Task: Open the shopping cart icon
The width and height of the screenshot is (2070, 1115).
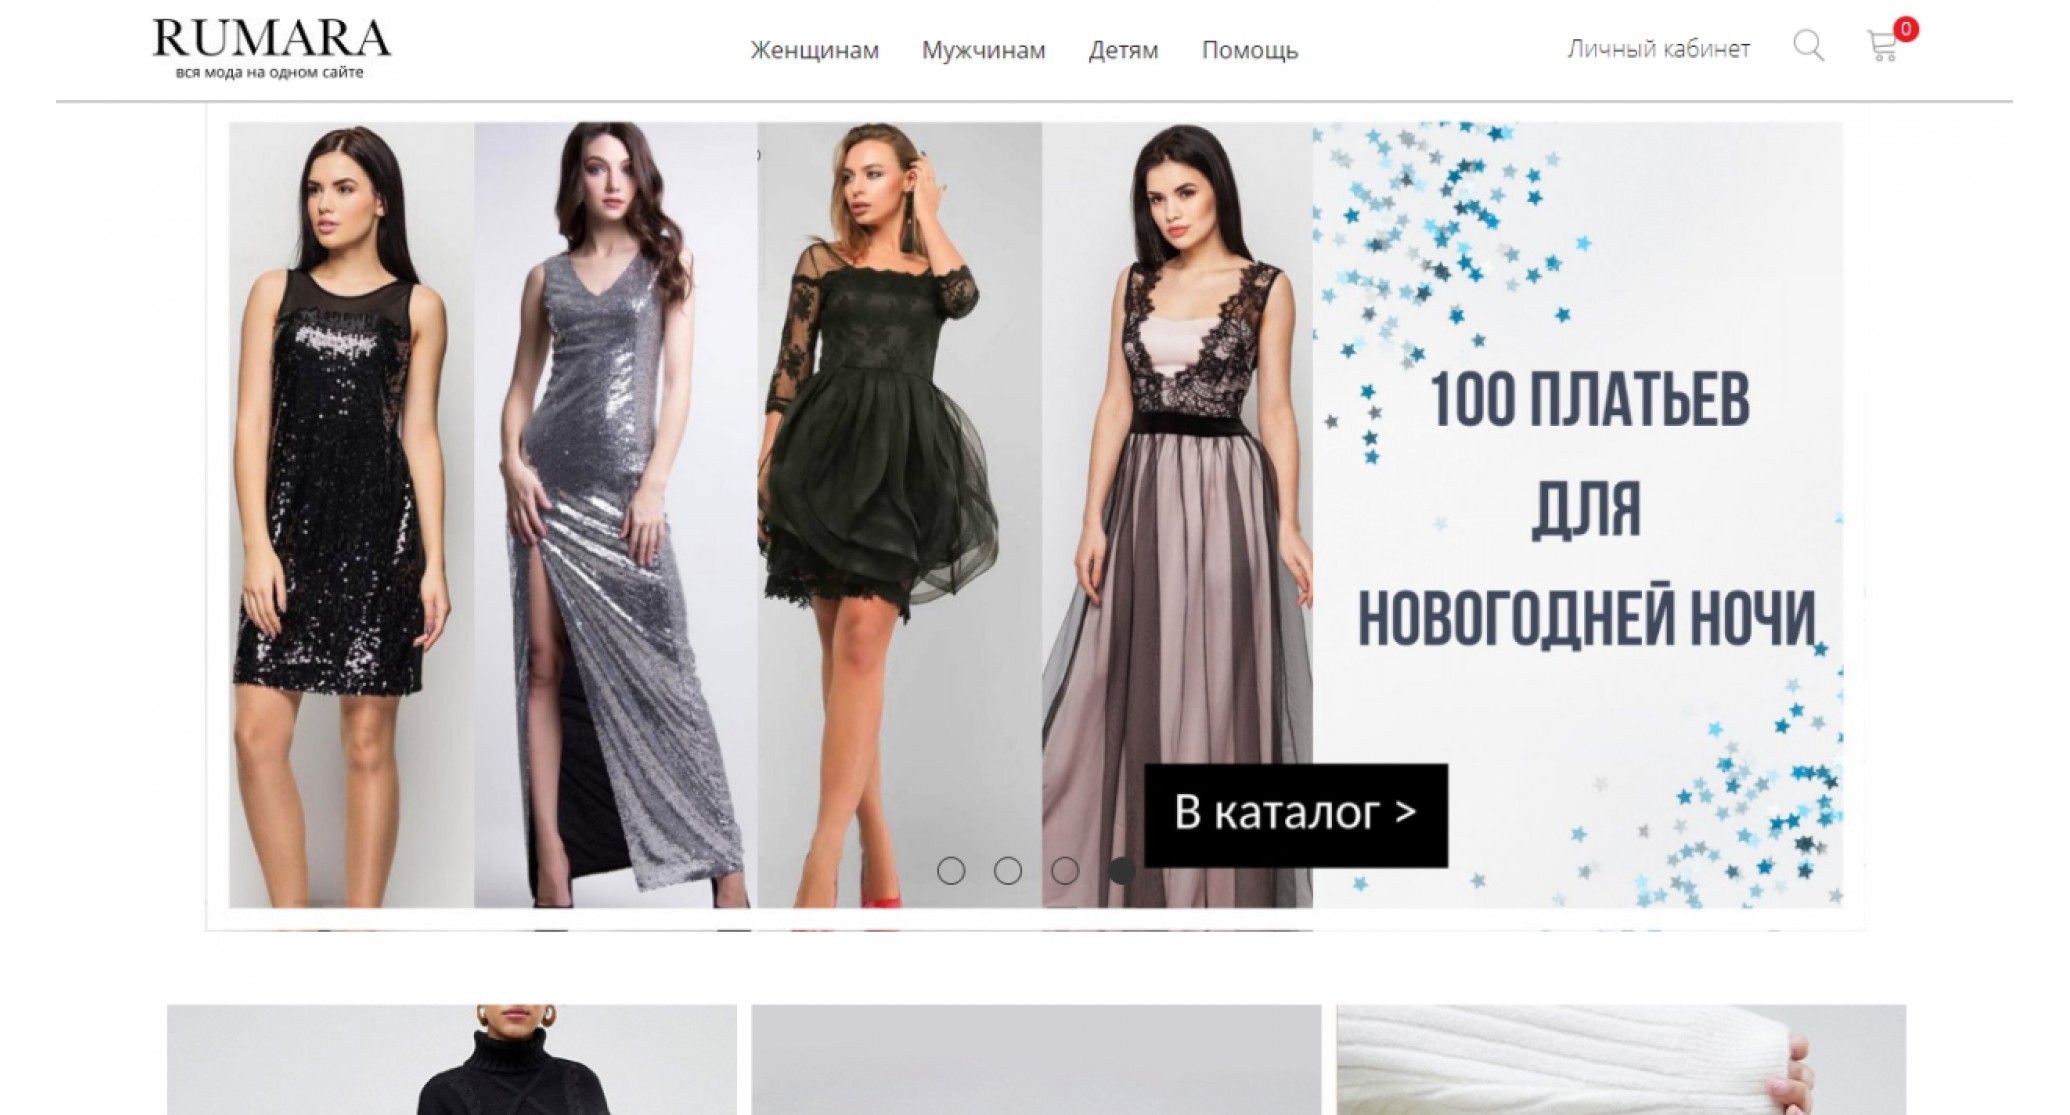Action: click(x=1881, y=47)
